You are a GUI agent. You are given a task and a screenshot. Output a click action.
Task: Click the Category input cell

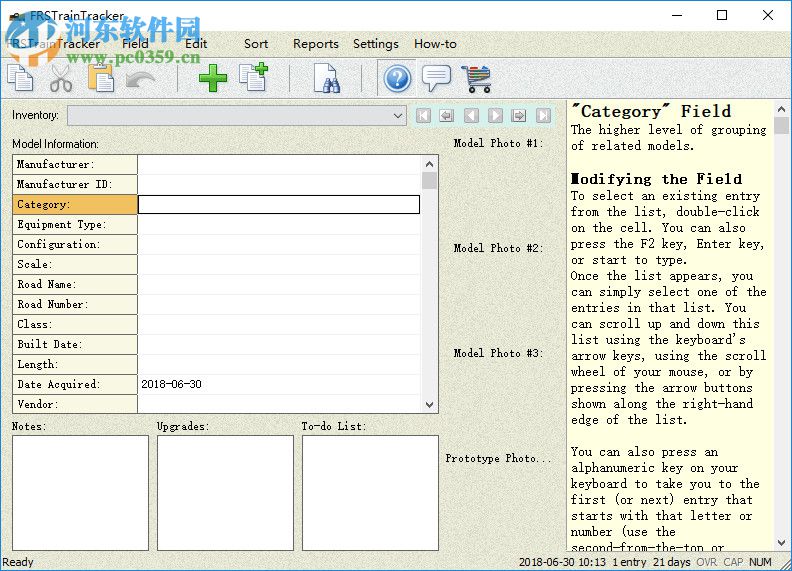tap(279, 204)
